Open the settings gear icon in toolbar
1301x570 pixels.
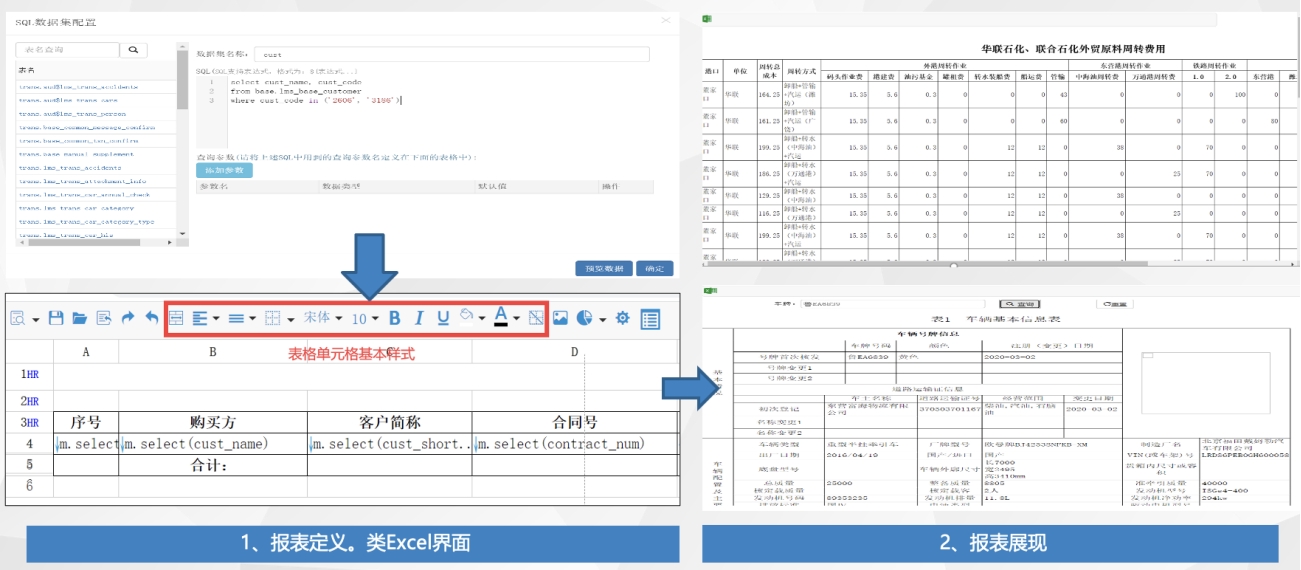pos(622,318)
